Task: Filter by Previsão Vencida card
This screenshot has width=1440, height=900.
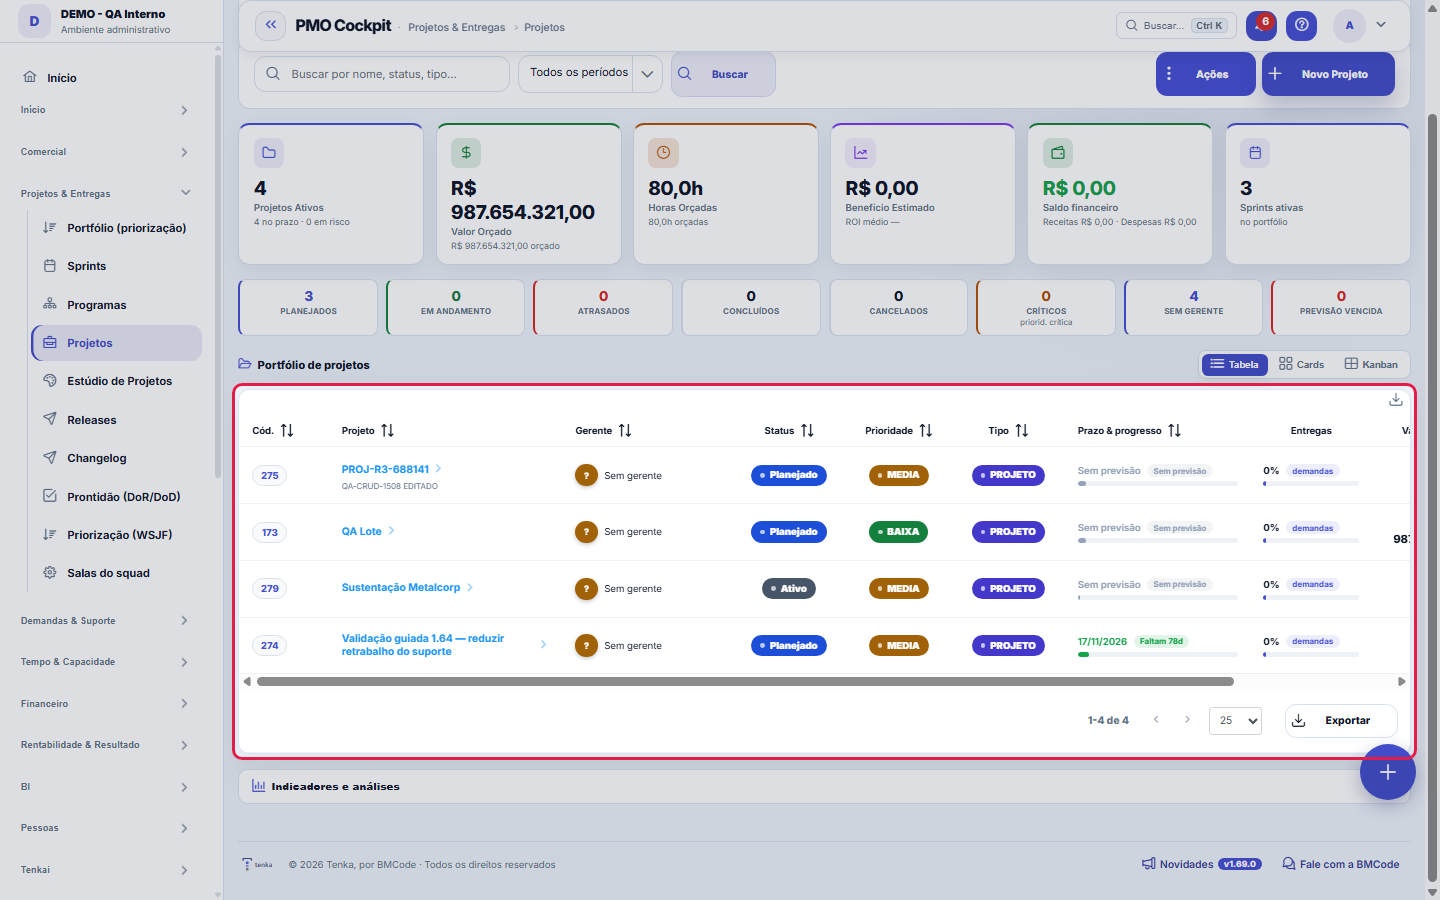Action: coord(1341,307)
